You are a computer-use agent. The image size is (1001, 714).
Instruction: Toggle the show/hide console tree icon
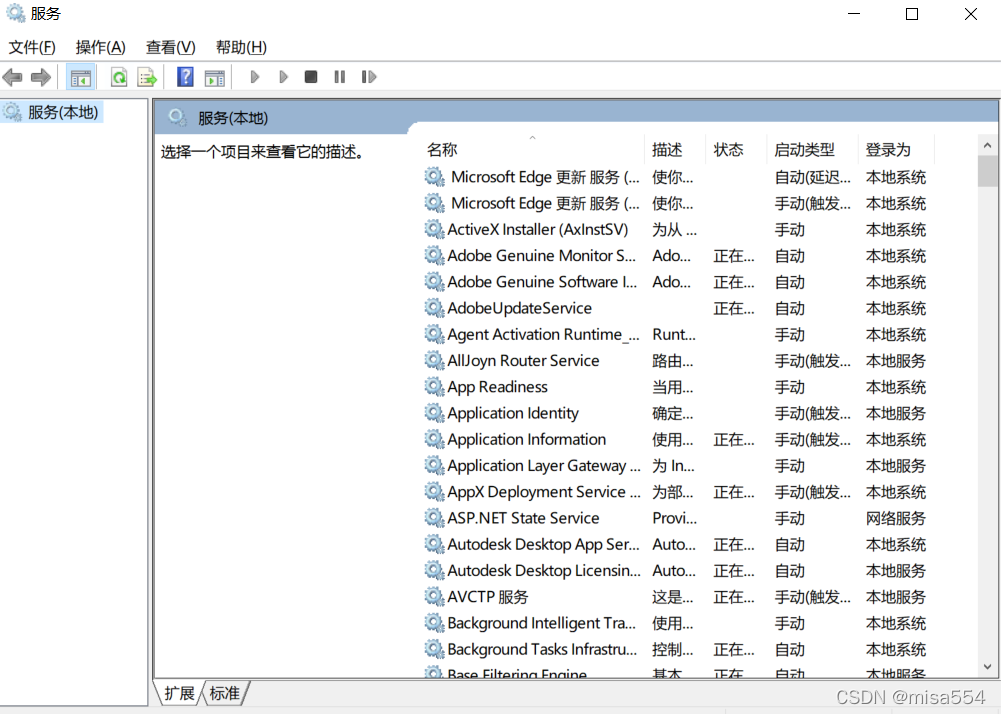[x=80, y=77]
